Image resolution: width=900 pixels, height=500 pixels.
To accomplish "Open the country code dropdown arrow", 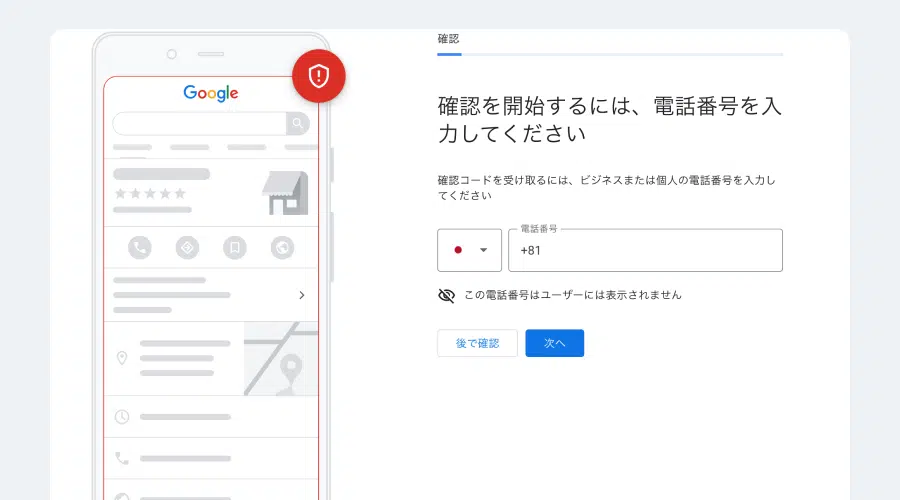I will pos(483,250).
